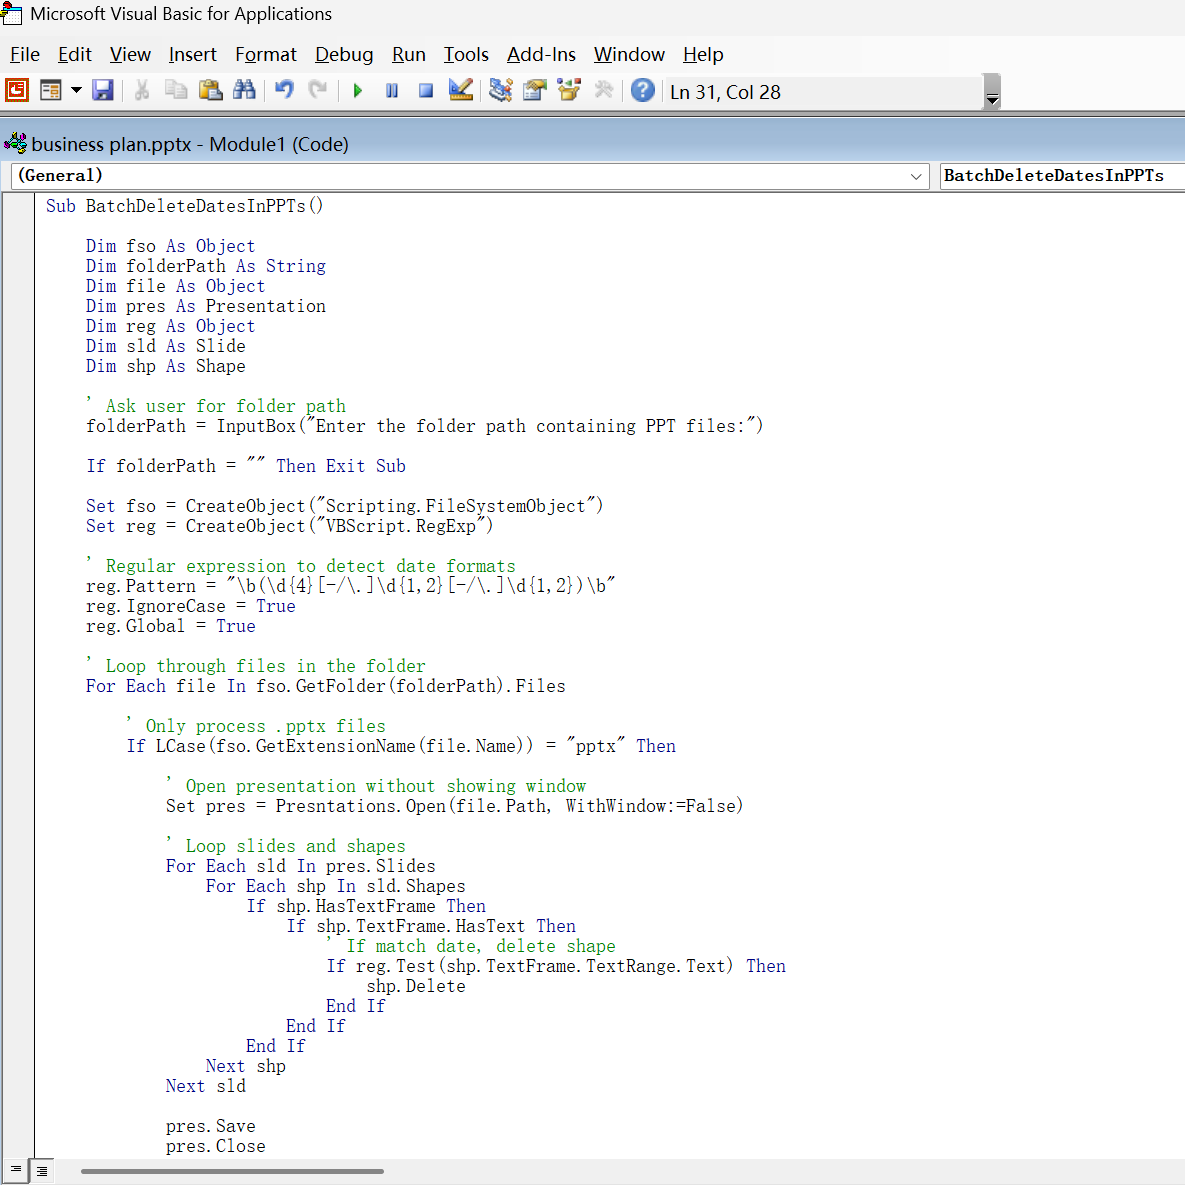Open Visual Basic Help question mark icon
This screenshot has width=1185, height=1185.
coord(643,91)
